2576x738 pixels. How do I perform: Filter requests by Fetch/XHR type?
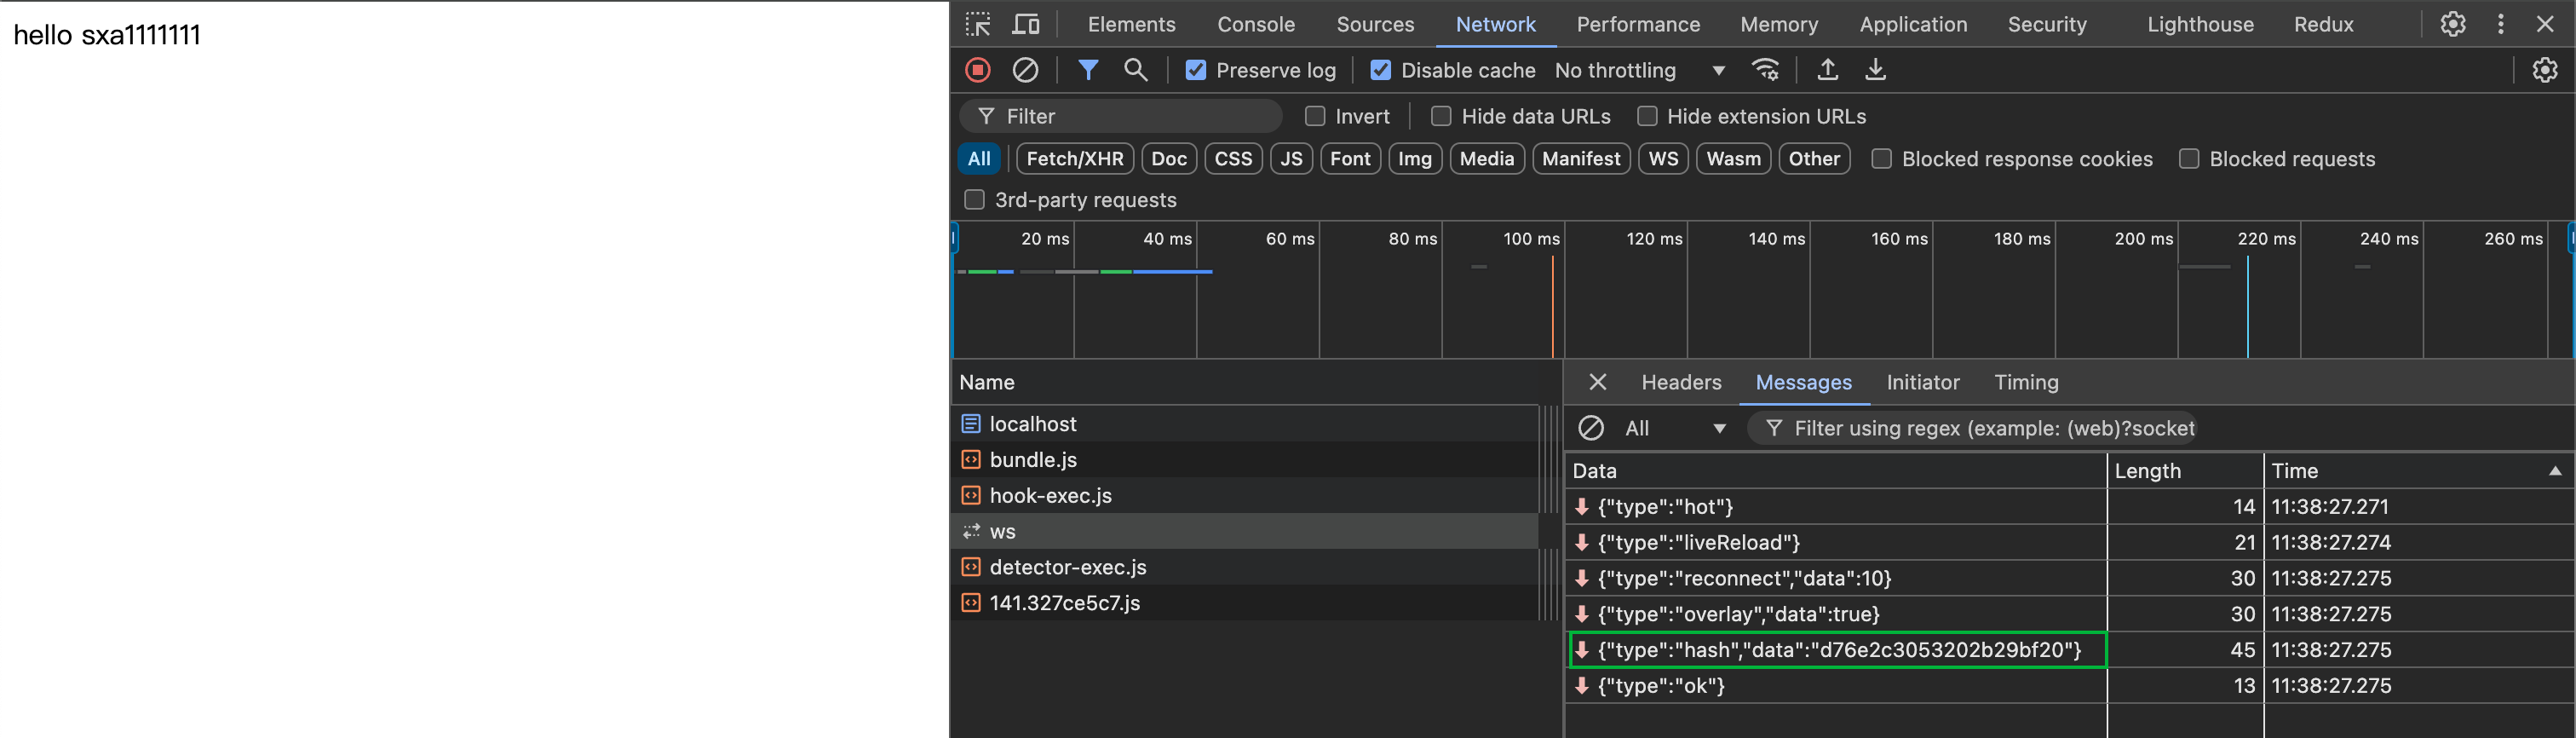coord(1075,158)
